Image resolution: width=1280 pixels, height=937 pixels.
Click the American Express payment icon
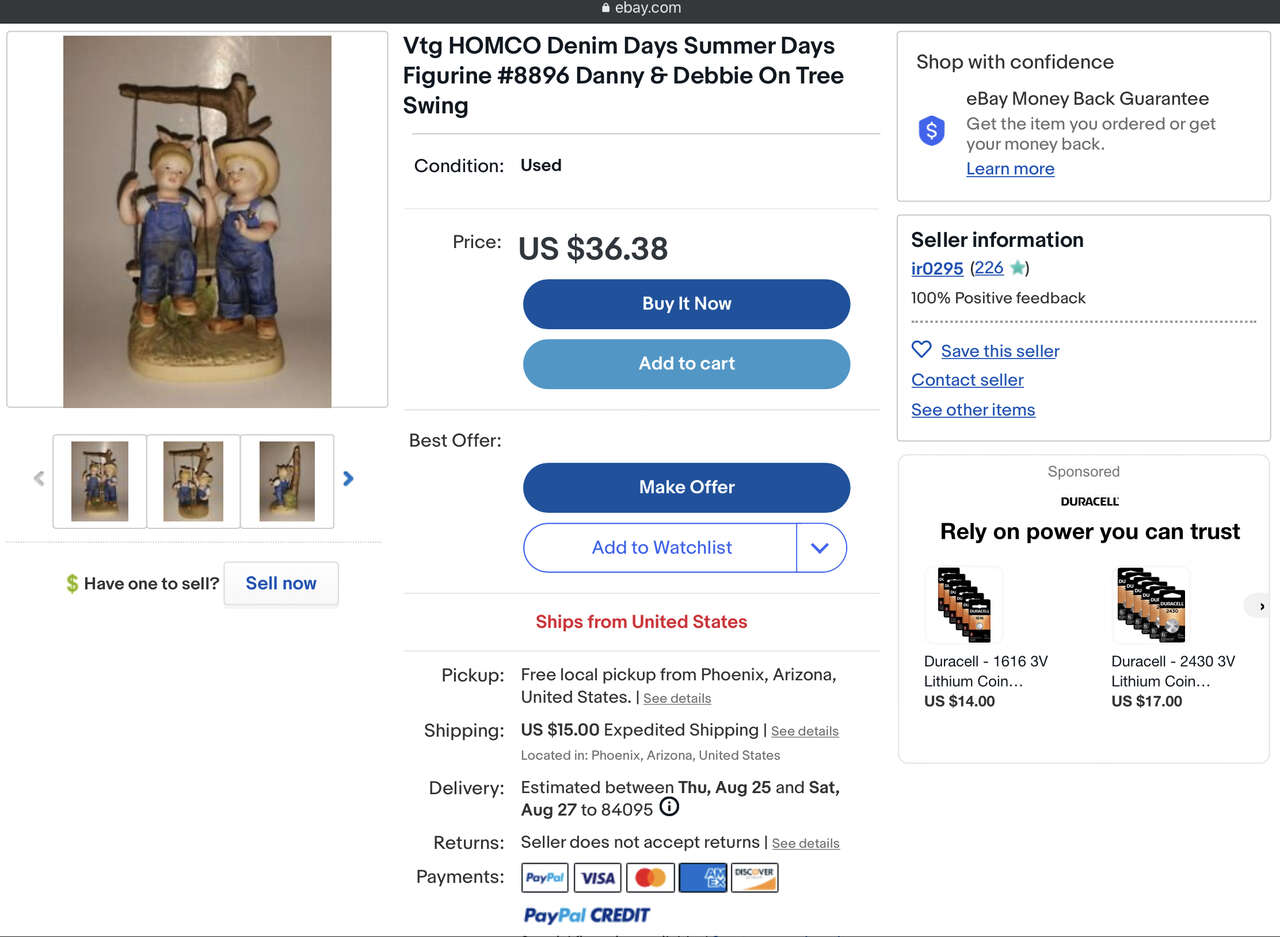[x=703, y=878]
